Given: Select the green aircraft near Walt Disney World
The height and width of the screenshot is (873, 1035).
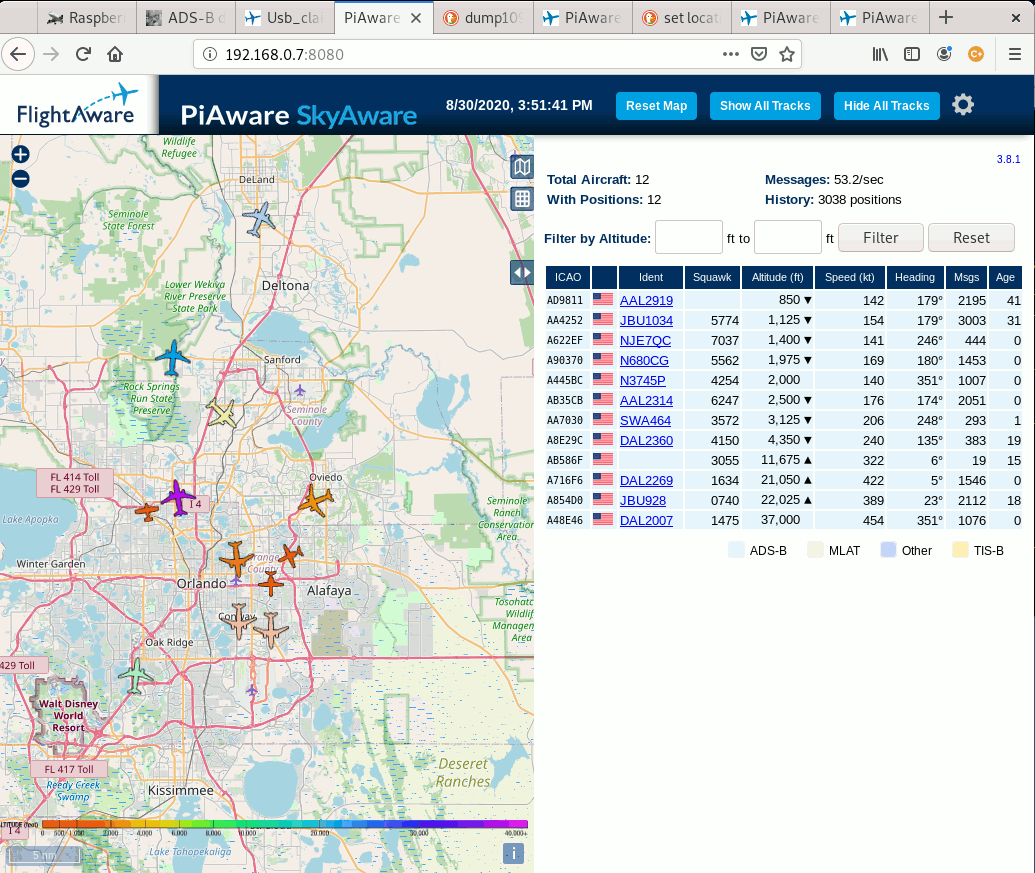Looking at the screenshot, I should (135, 676).
